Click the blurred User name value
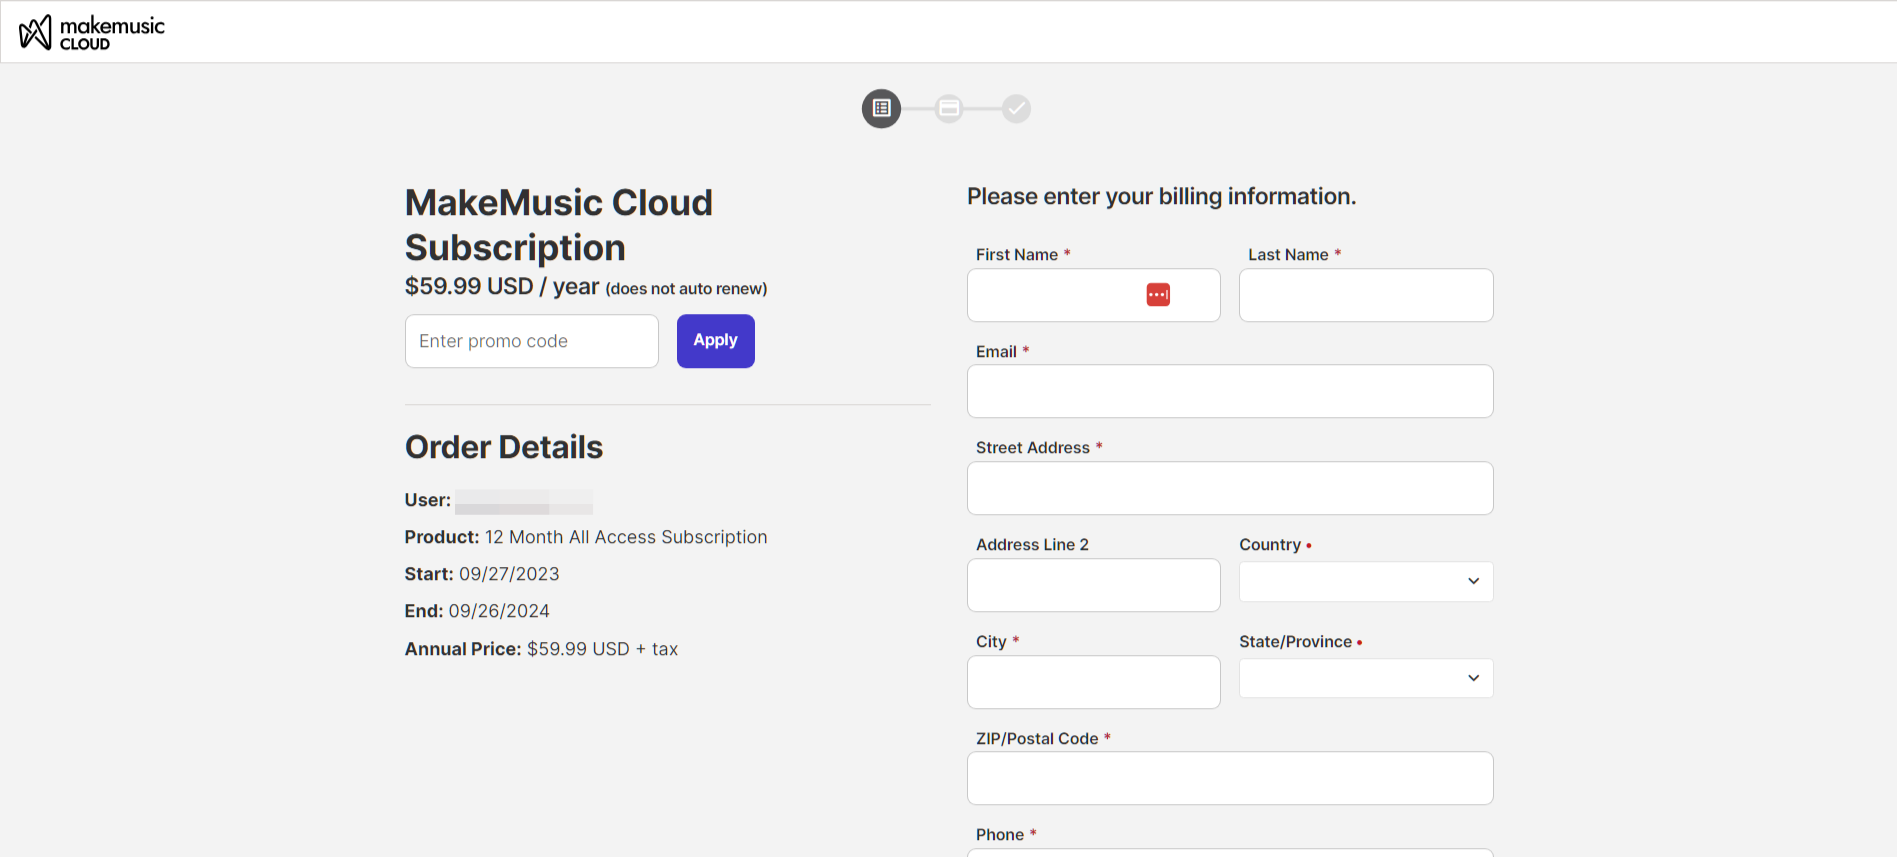 click(523, 502)
